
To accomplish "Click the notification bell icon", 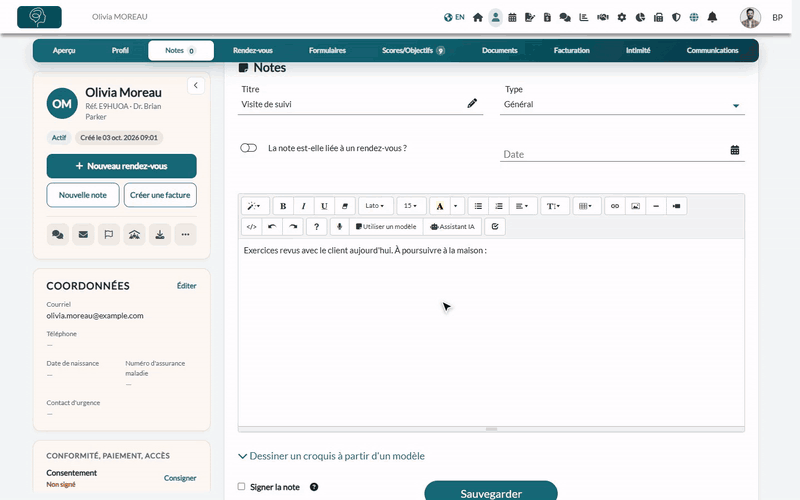I will 712,17.
